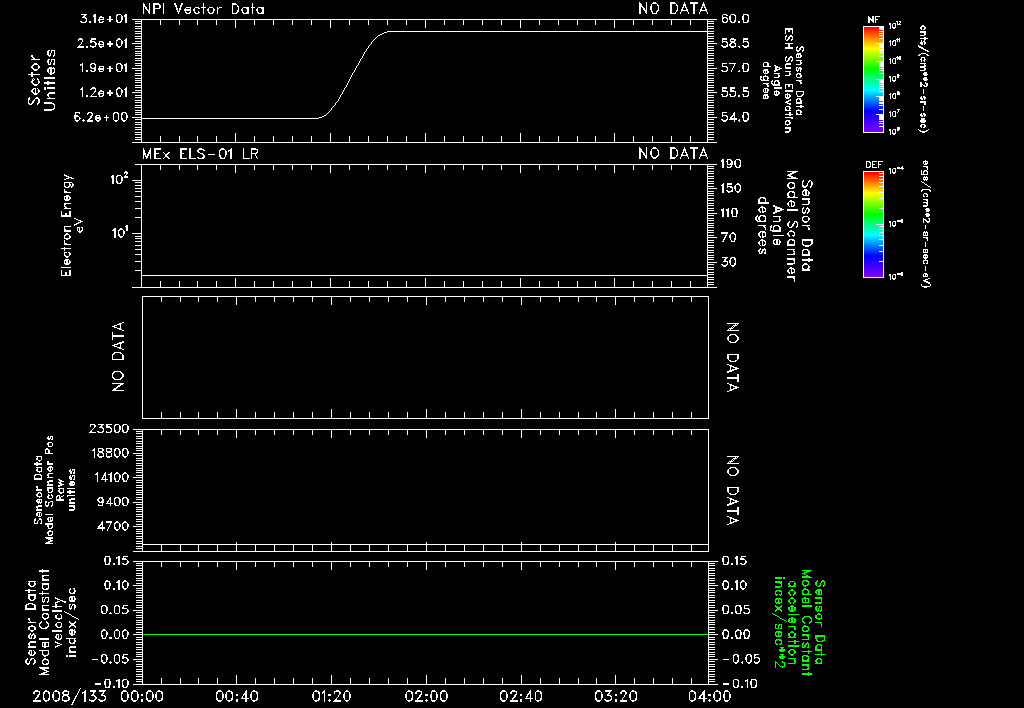Click the 03:20 time axis label
1024x708 pixels.
616,696
